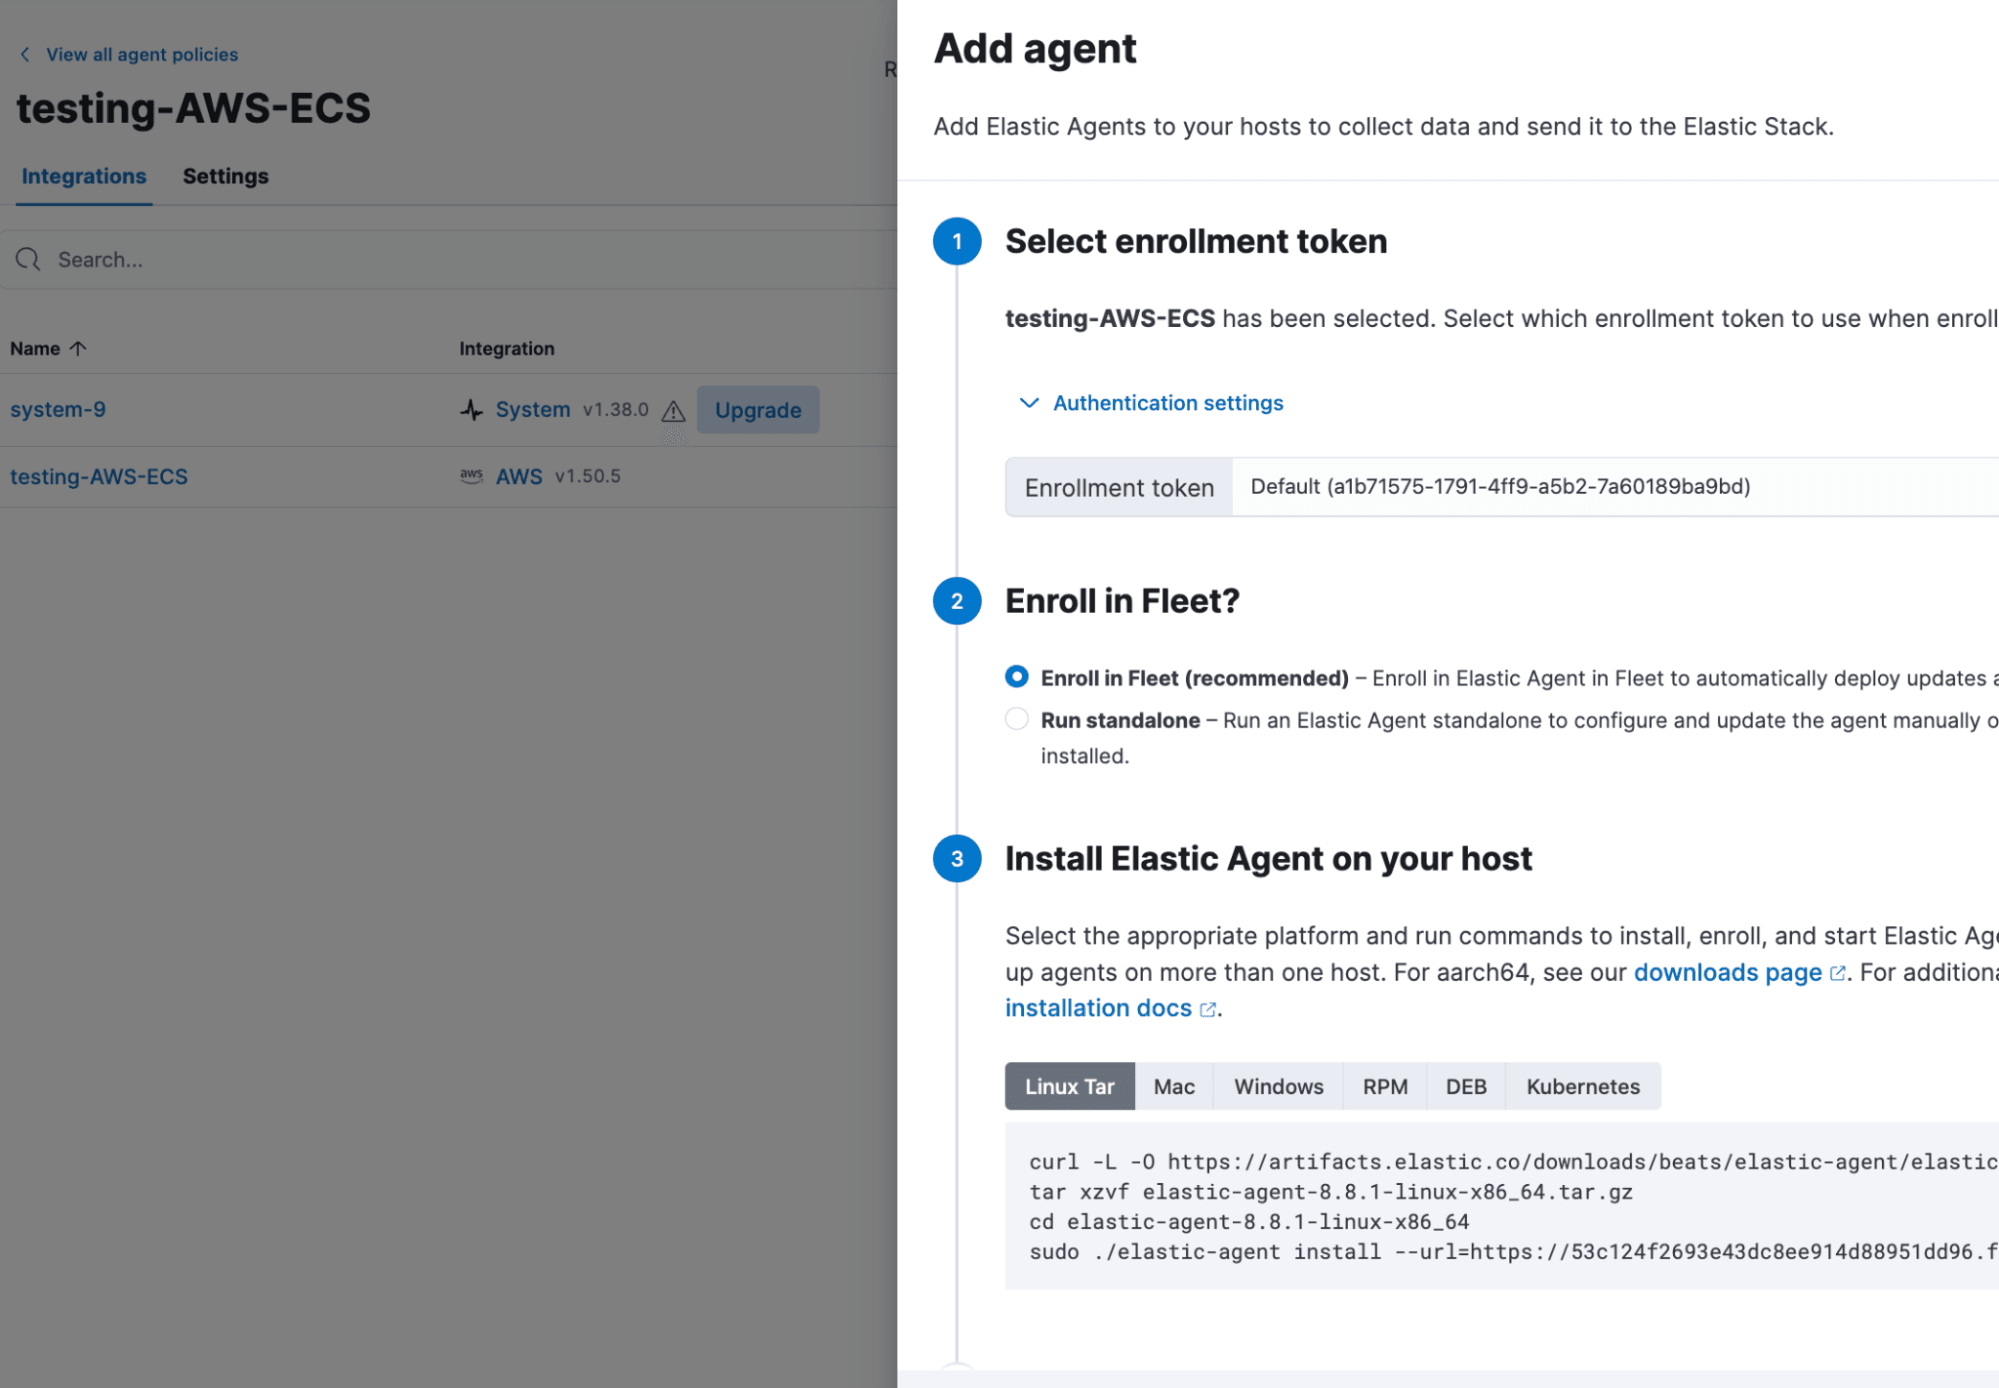Expand the Authentication settings section
1999x1388 pixels.
pyautogui.click(x=1167, y=403)
